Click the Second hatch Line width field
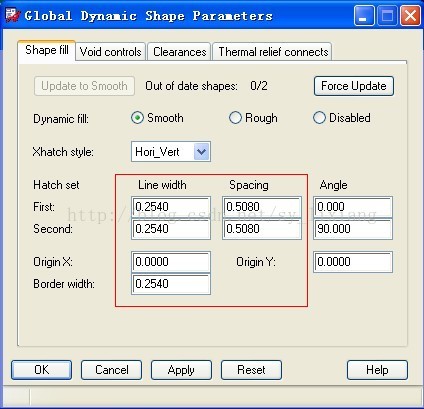 [x=171, y=229]
